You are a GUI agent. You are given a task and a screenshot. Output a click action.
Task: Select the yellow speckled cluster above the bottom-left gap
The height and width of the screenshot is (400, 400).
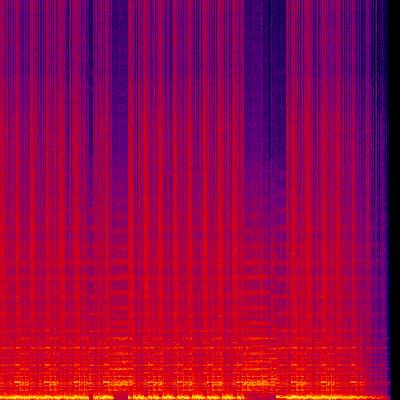coord(118,382)
